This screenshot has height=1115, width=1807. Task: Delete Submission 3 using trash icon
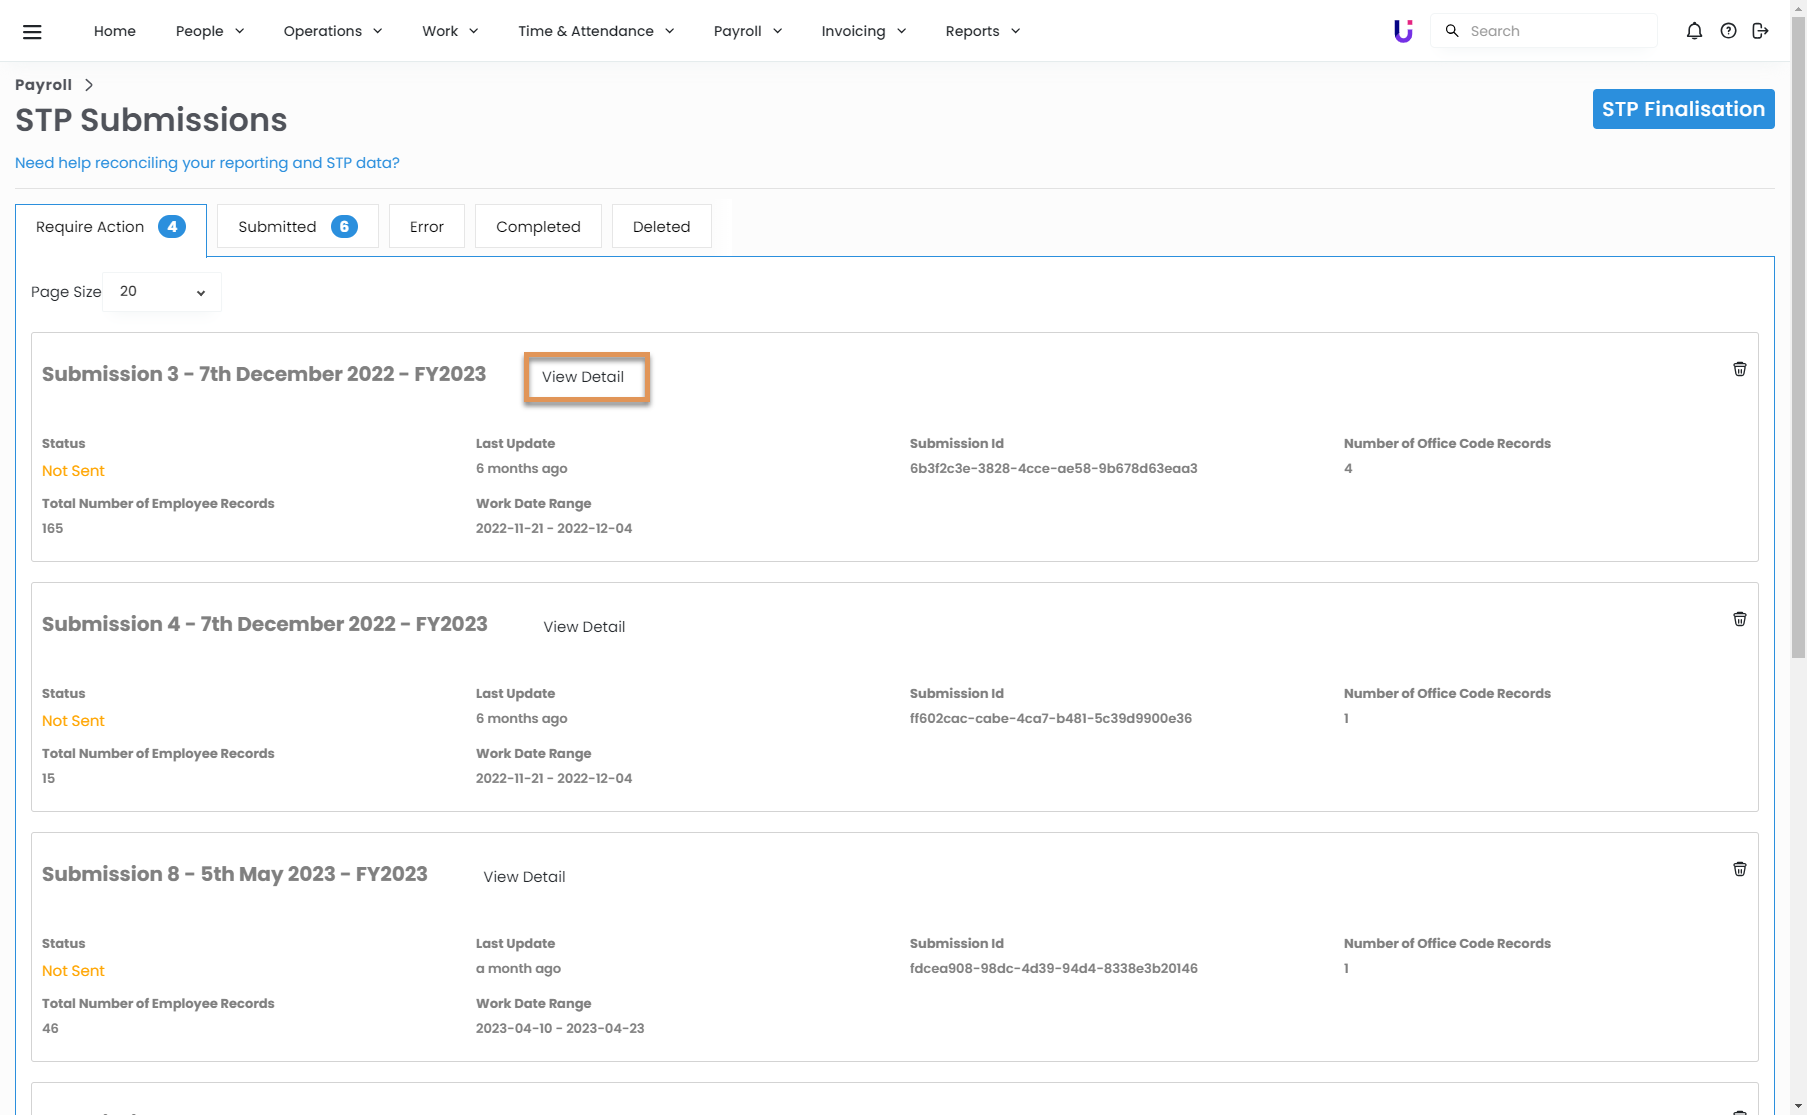click(x=1740, y=369)
